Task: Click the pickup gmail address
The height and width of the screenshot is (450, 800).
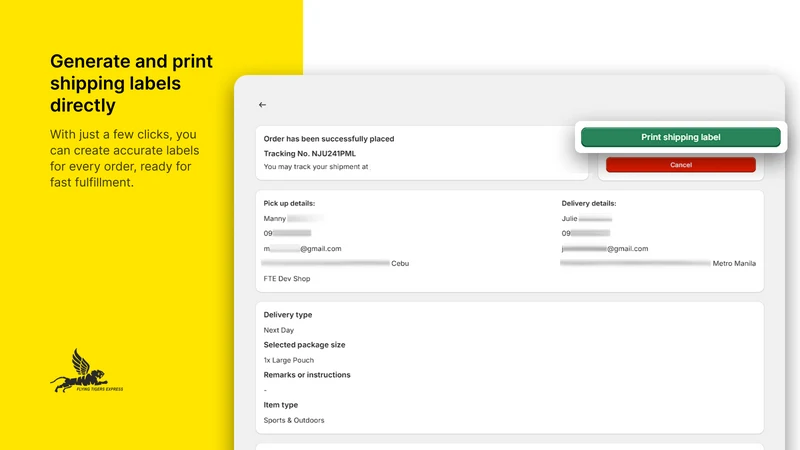Action: 303,248
